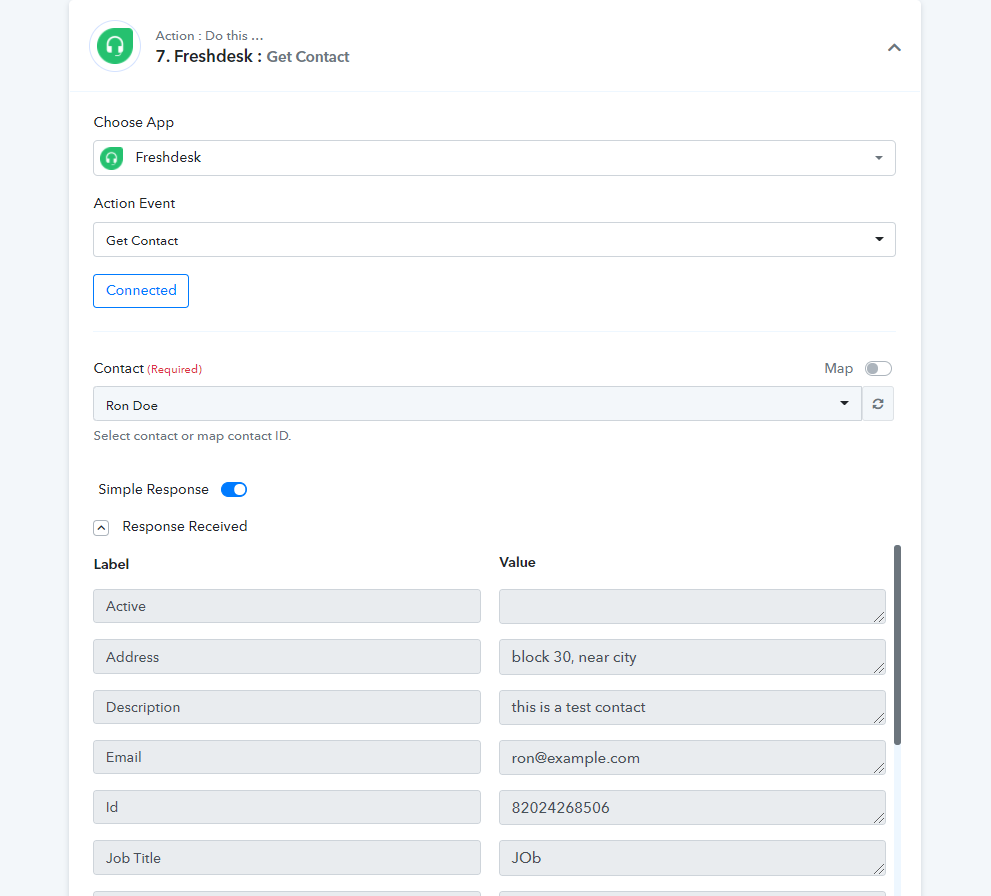This screenshot has width=991, height=896.
Task: Refresh the Contact list with reload icon
Action: point(878,404)
